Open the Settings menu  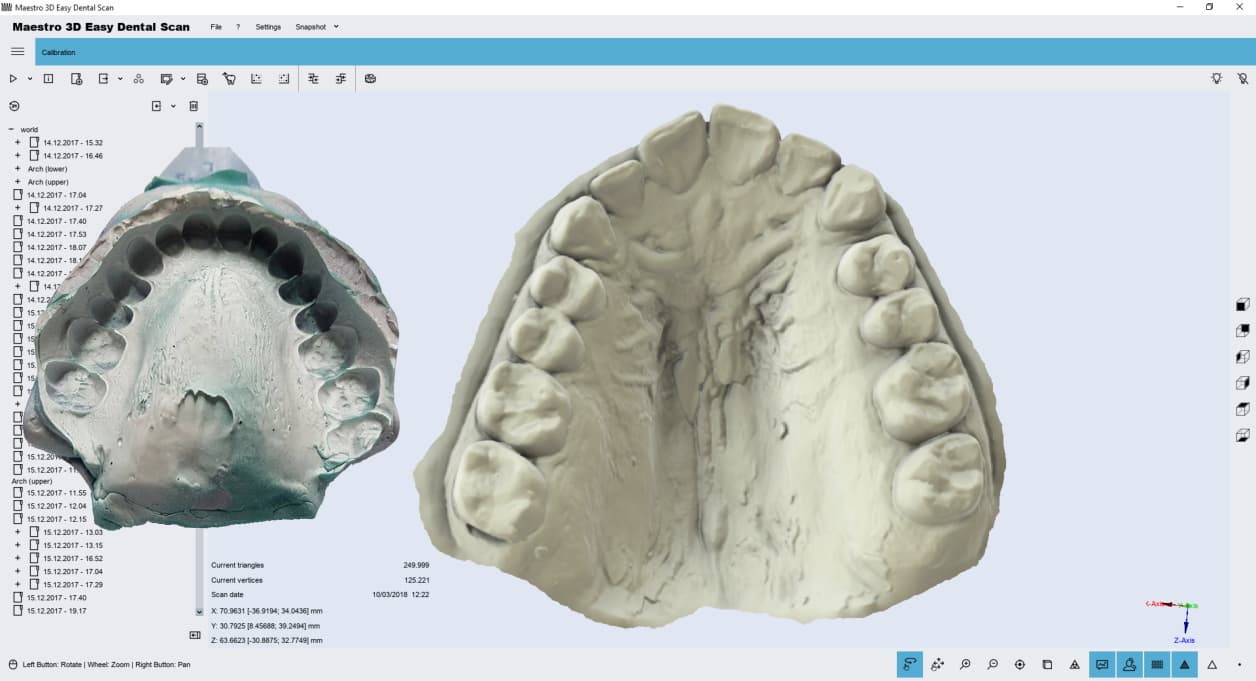click(x=268, y=27)
